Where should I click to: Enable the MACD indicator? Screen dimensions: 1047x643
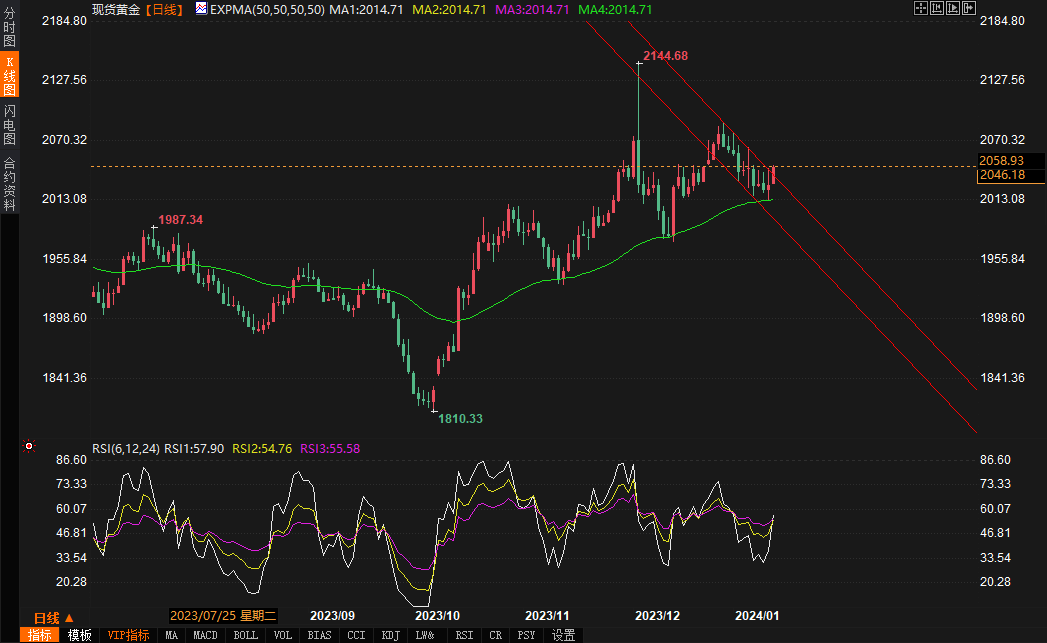coord(205,635)
